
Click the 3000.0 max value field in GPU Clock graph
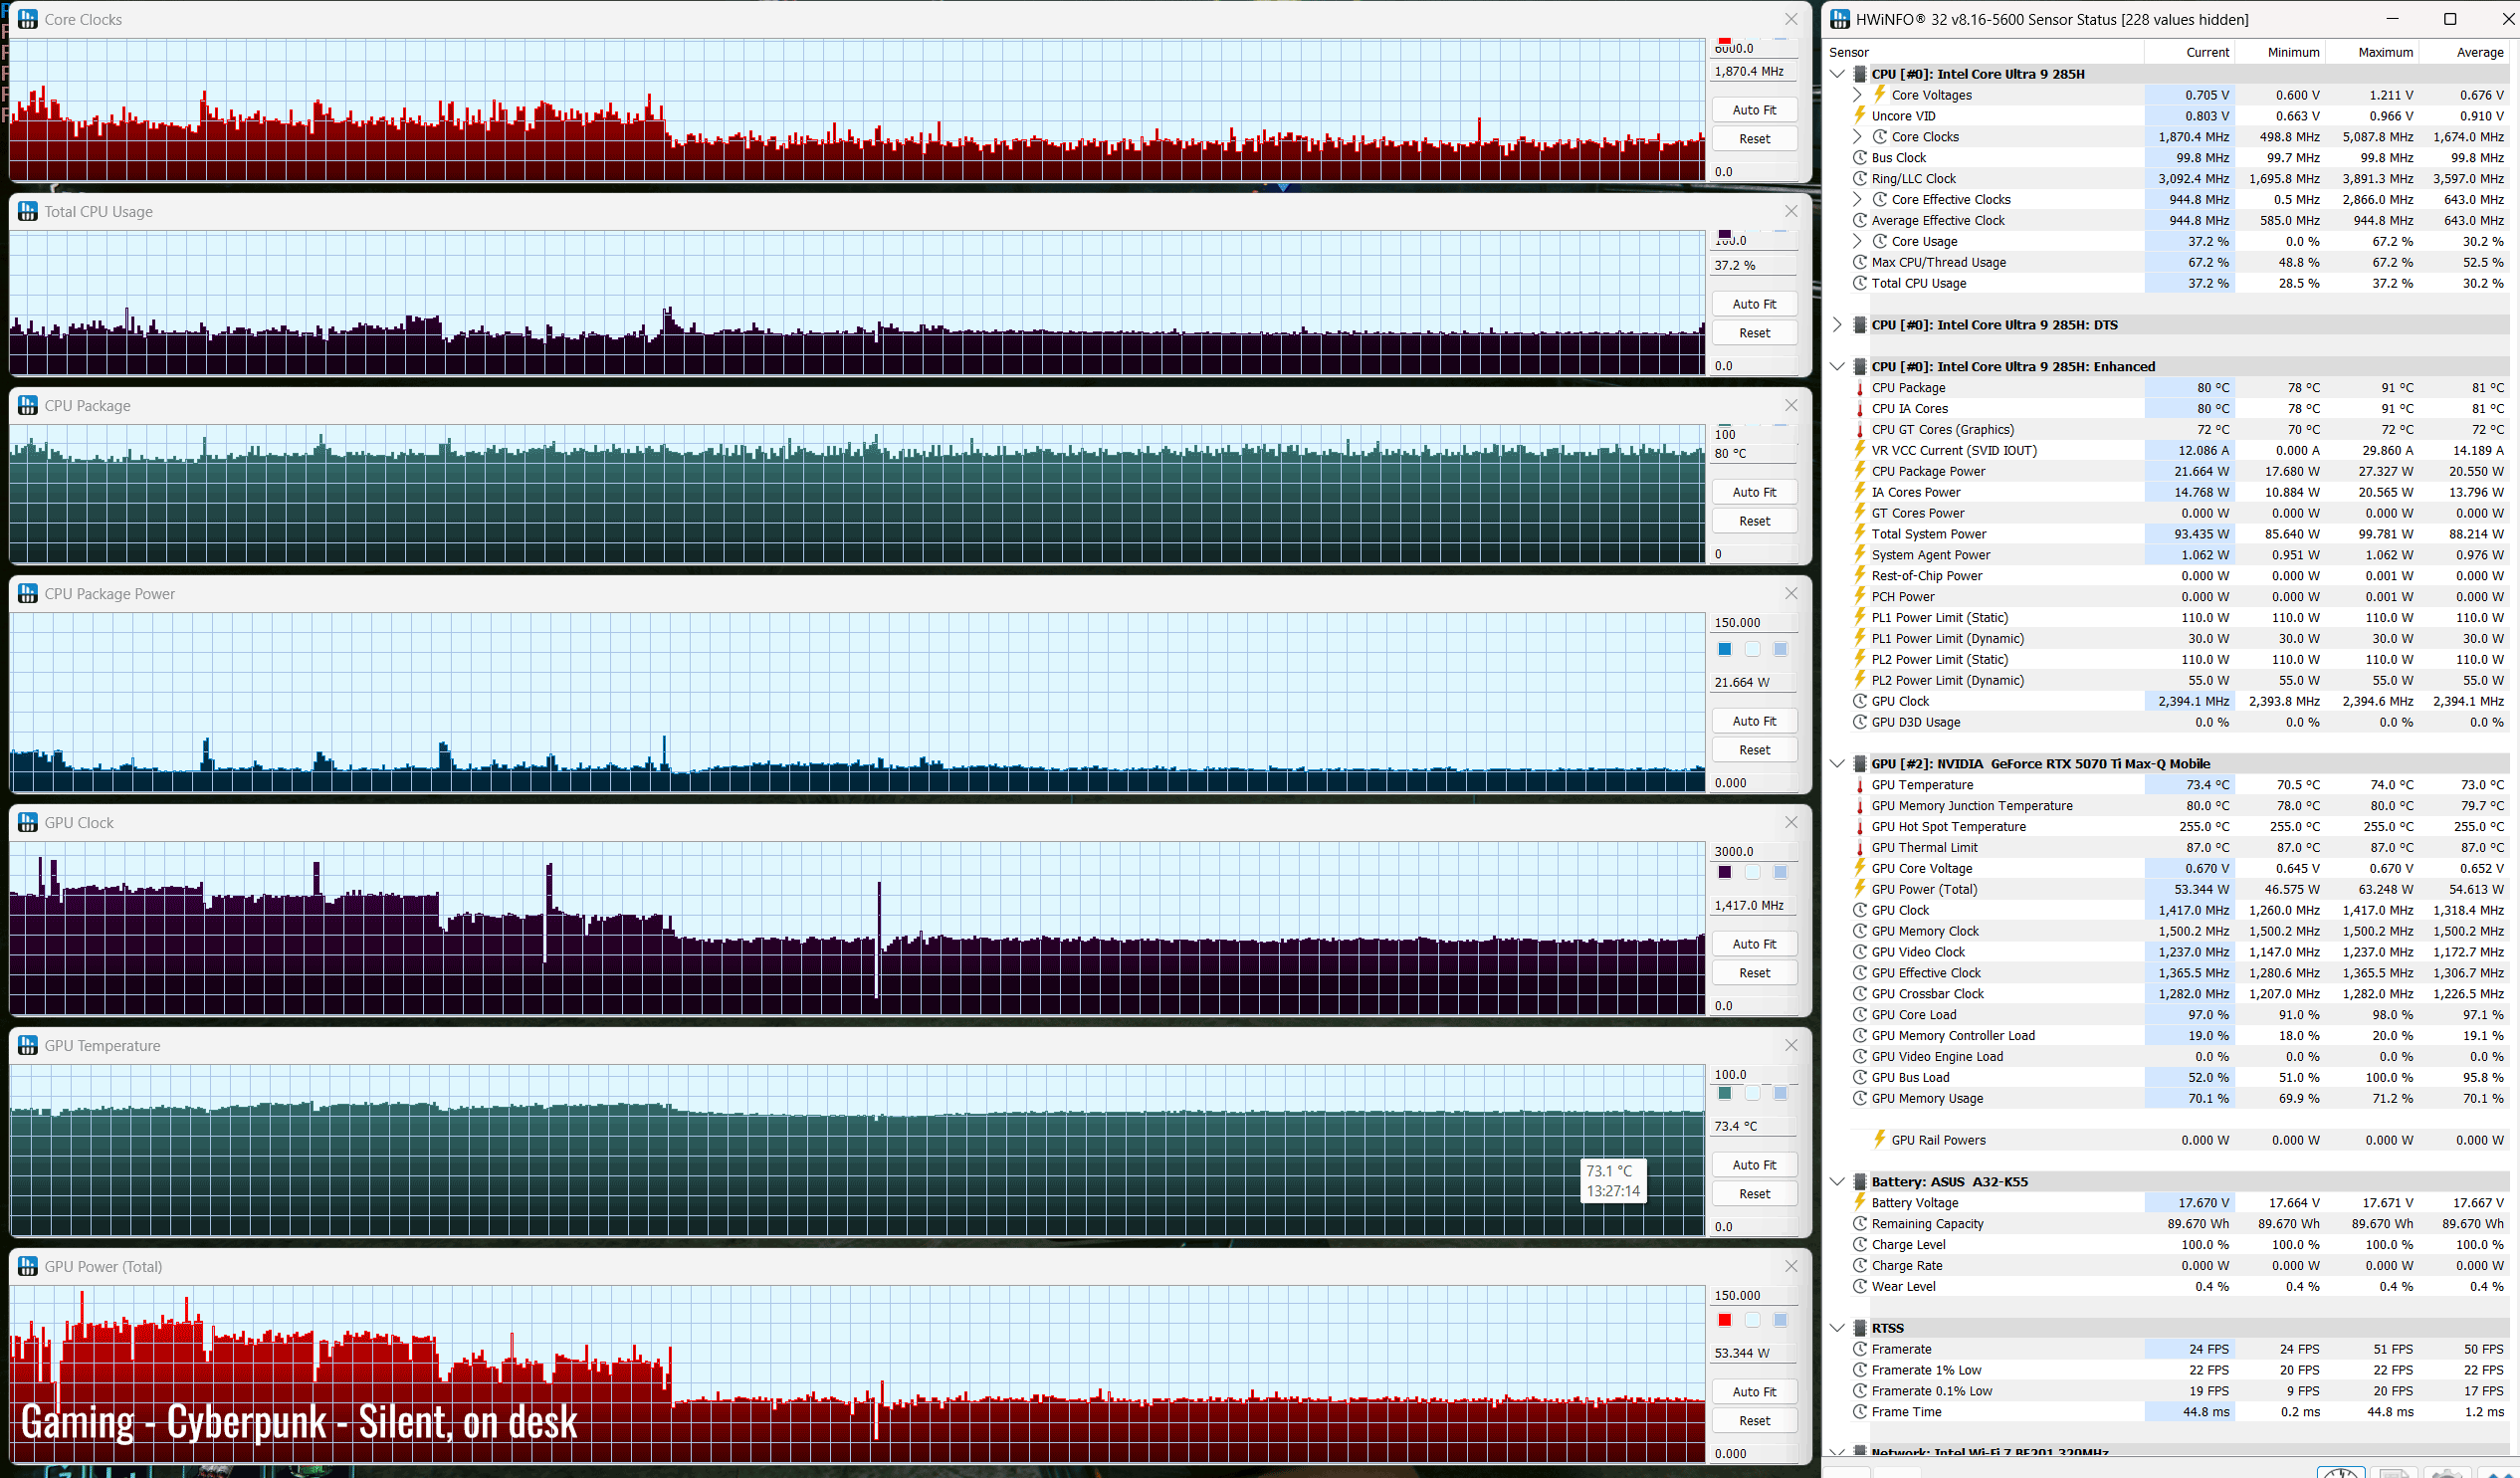point(1754,851)
